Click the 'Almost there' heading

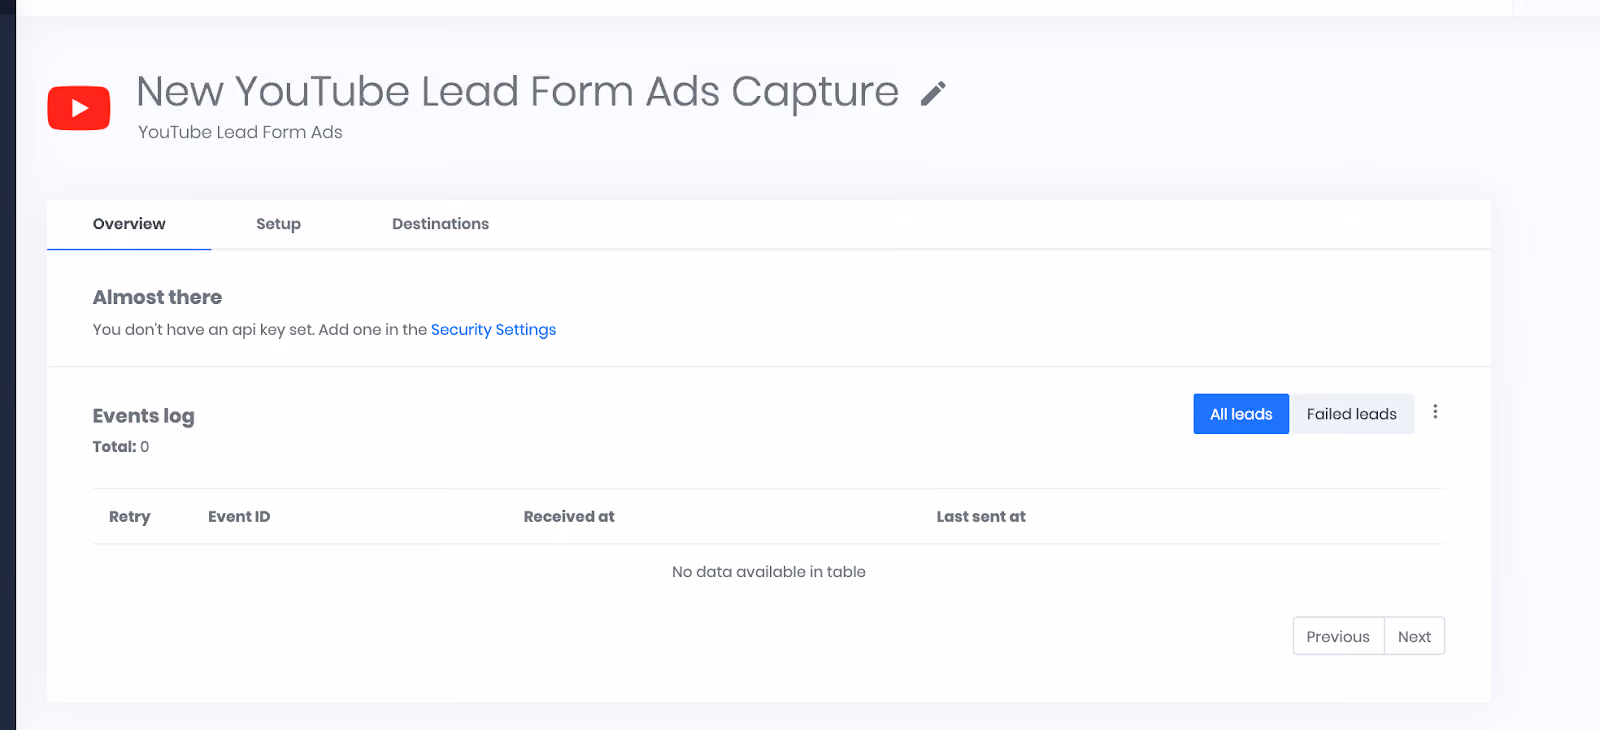click(x=157, y=297)
